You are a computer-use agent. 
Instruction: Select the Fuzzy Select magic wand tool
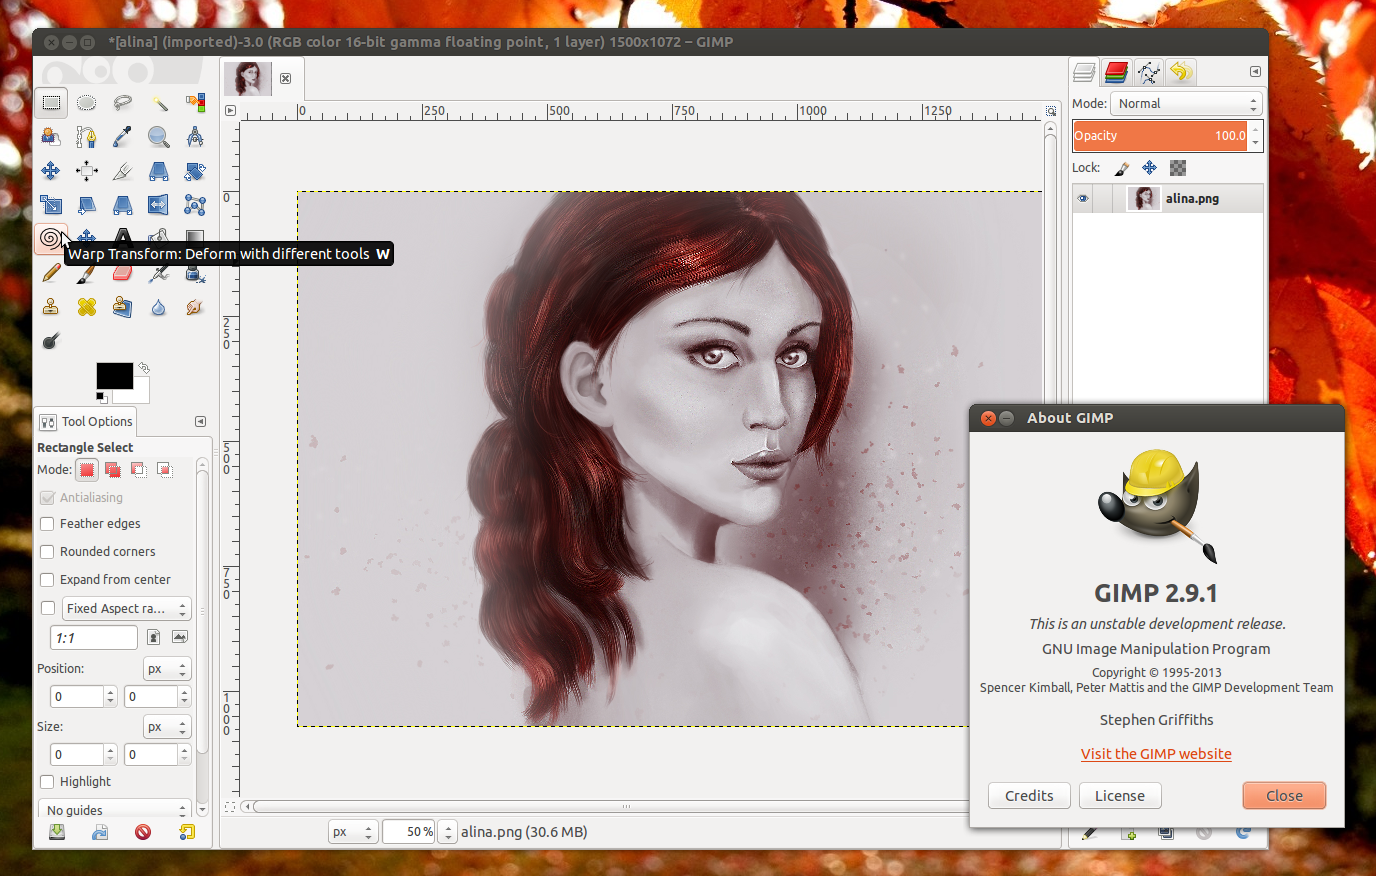click(158, 102)
